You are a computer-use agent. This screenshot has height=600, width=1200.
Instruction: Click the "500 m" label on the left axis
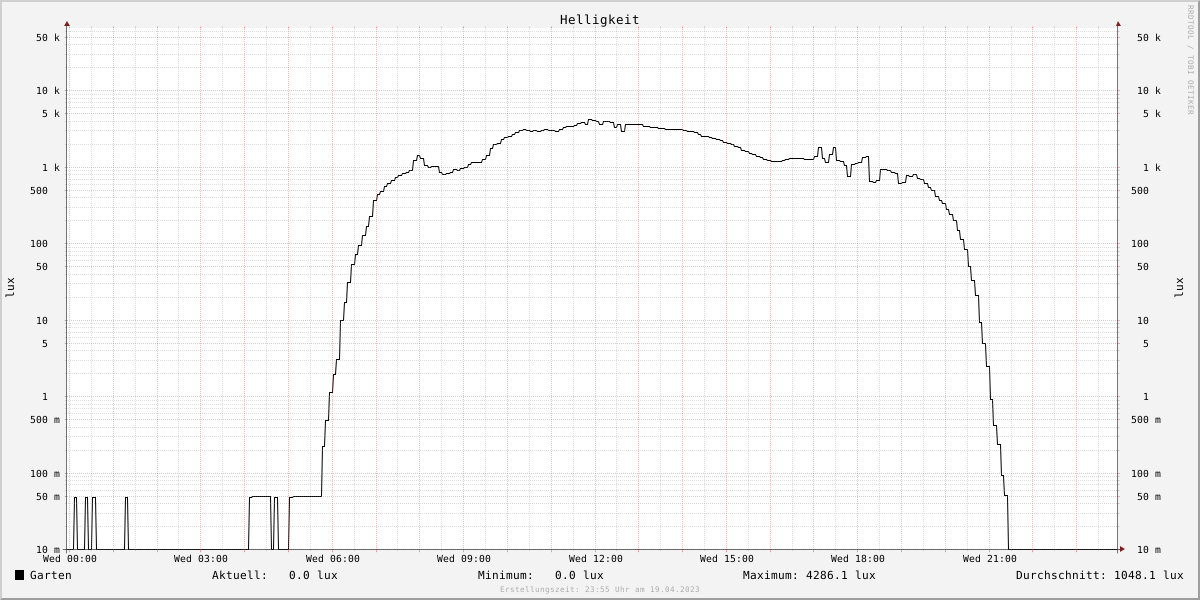[x=44, y=420]
